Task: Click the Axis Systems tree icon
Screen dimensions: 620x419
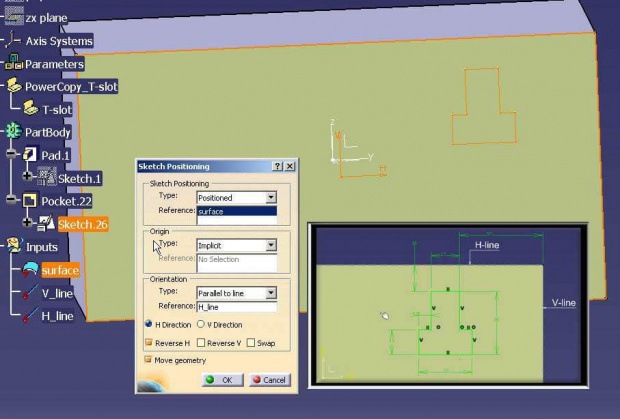Action: coord(12,41)
